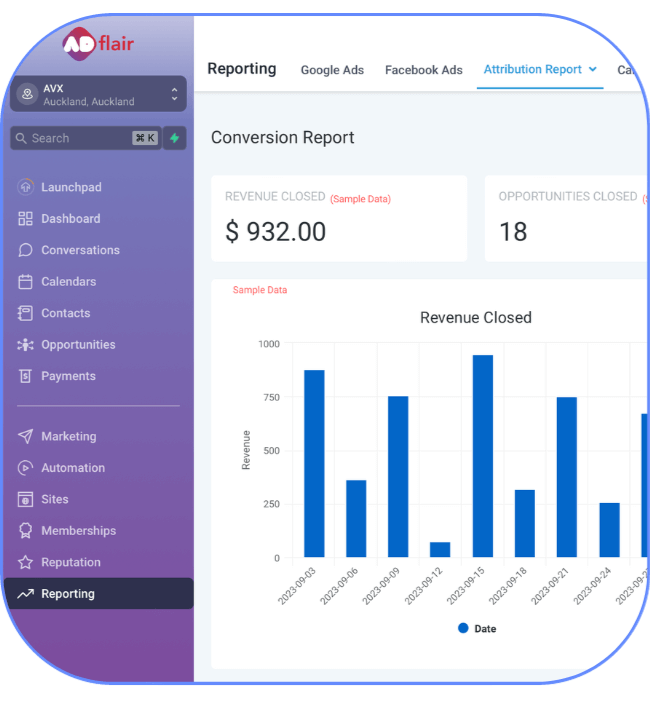Click the 2023-09-15 revenue bar

pyautogui.click(x=483, y=456)
